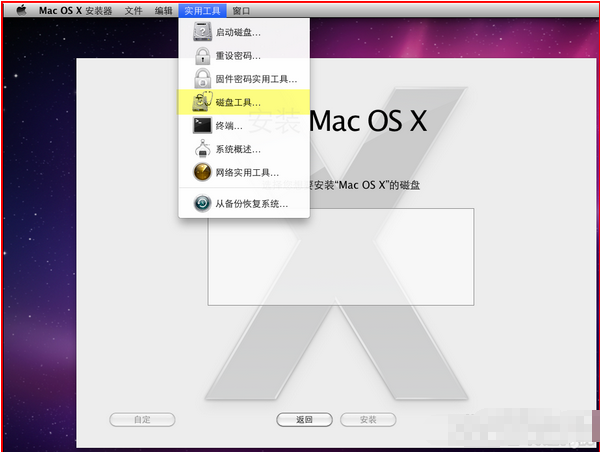Click the 自定 button

coord(142,419)
